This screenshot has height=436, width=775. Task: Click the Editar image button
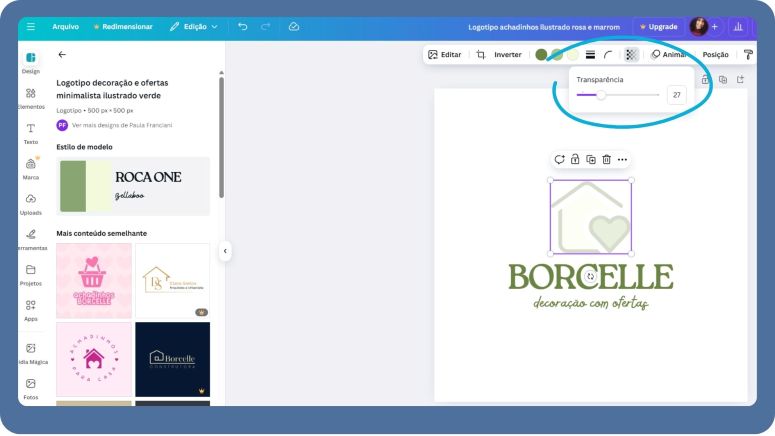(444, 54)
